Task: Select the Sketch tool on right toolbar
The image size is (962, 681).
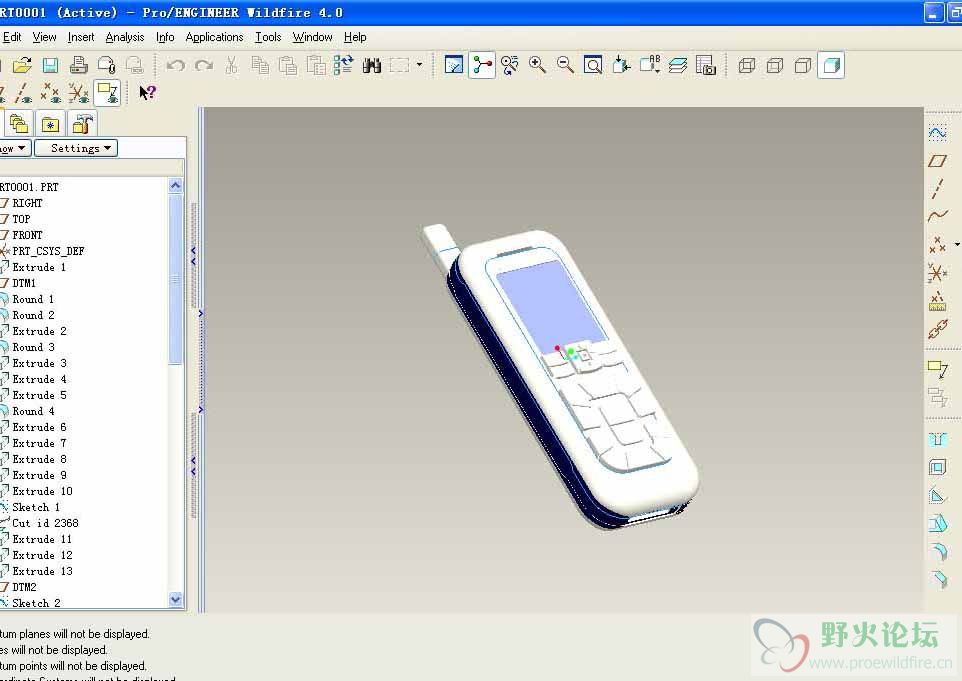Action: click(x=937, y=133)
